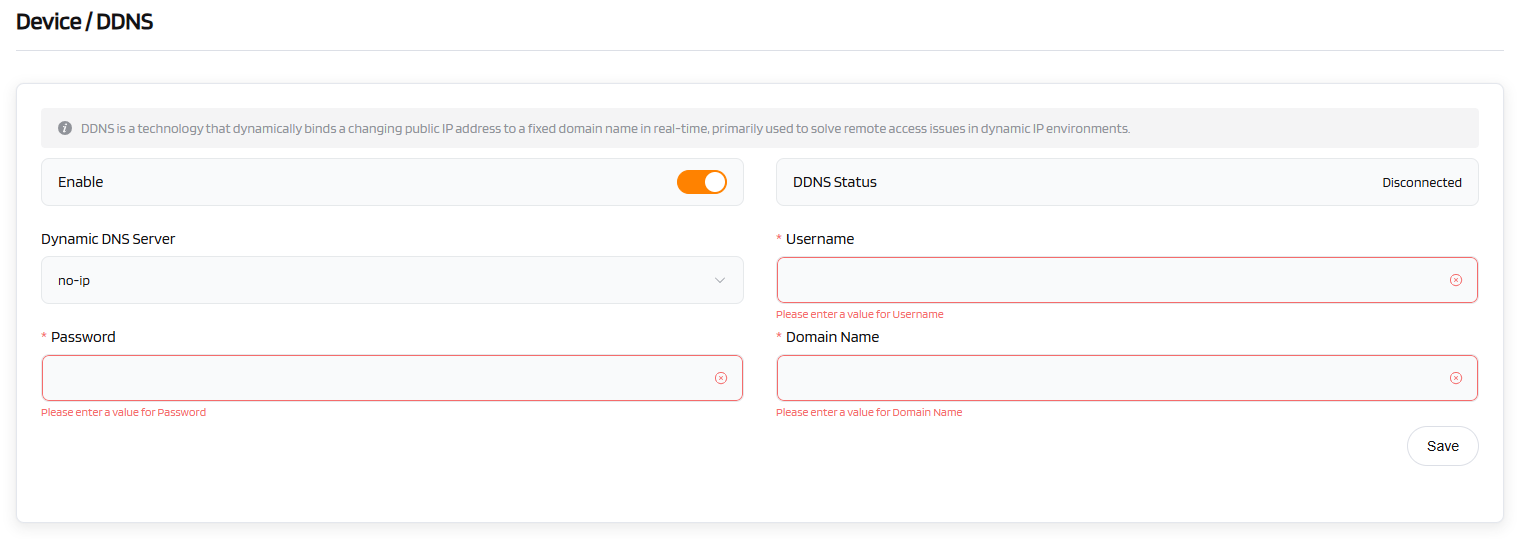Turn off the Enable DDNS toggle
The width and height of the screenshot is (1523, 544).
pyautogui.click(x=701, y=182)
